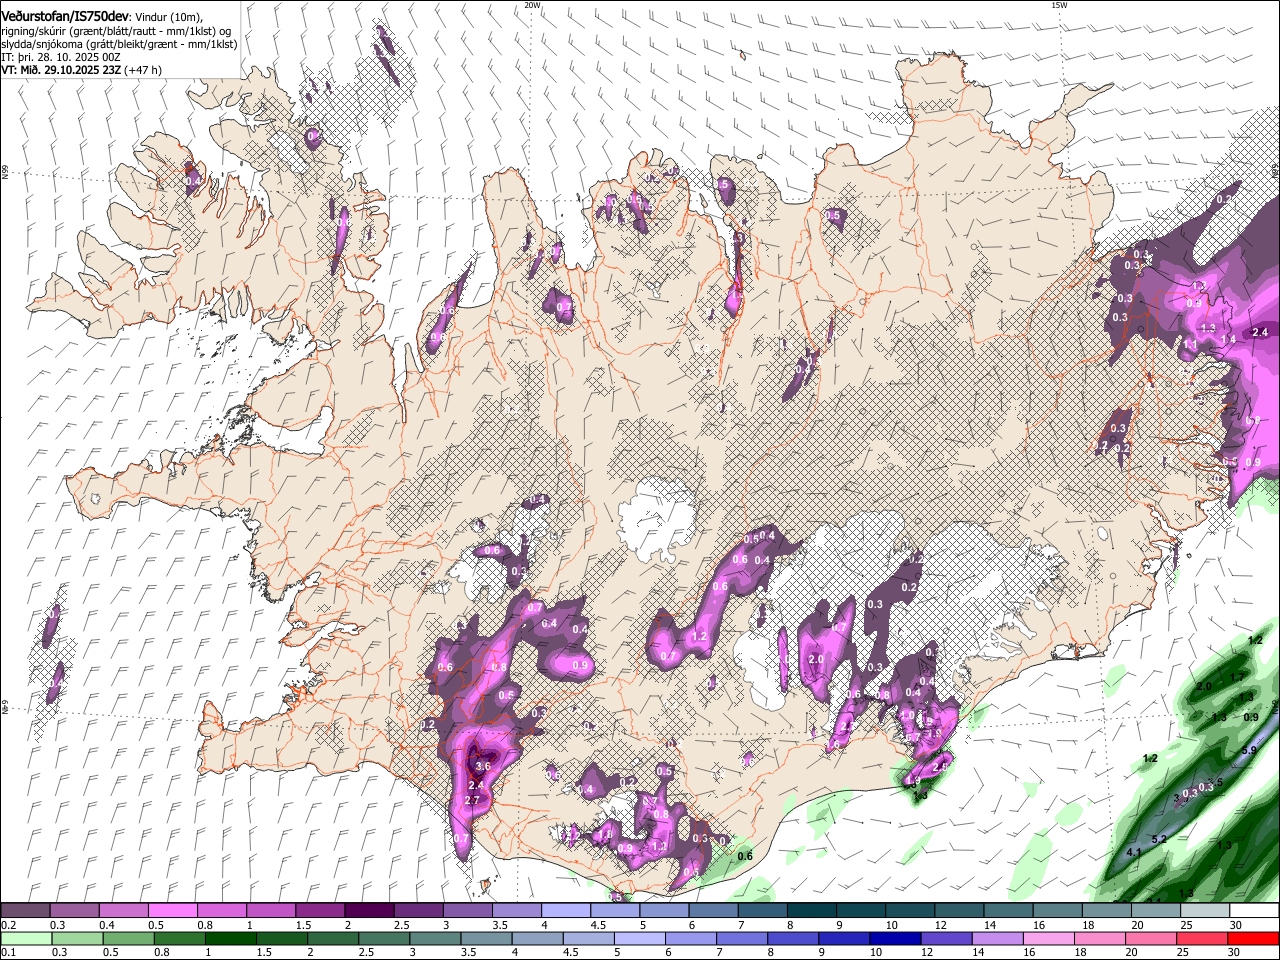
Task: Click the 'IT: þri. 28. 10. 2025 00Z' line
Action: (61, 57)
